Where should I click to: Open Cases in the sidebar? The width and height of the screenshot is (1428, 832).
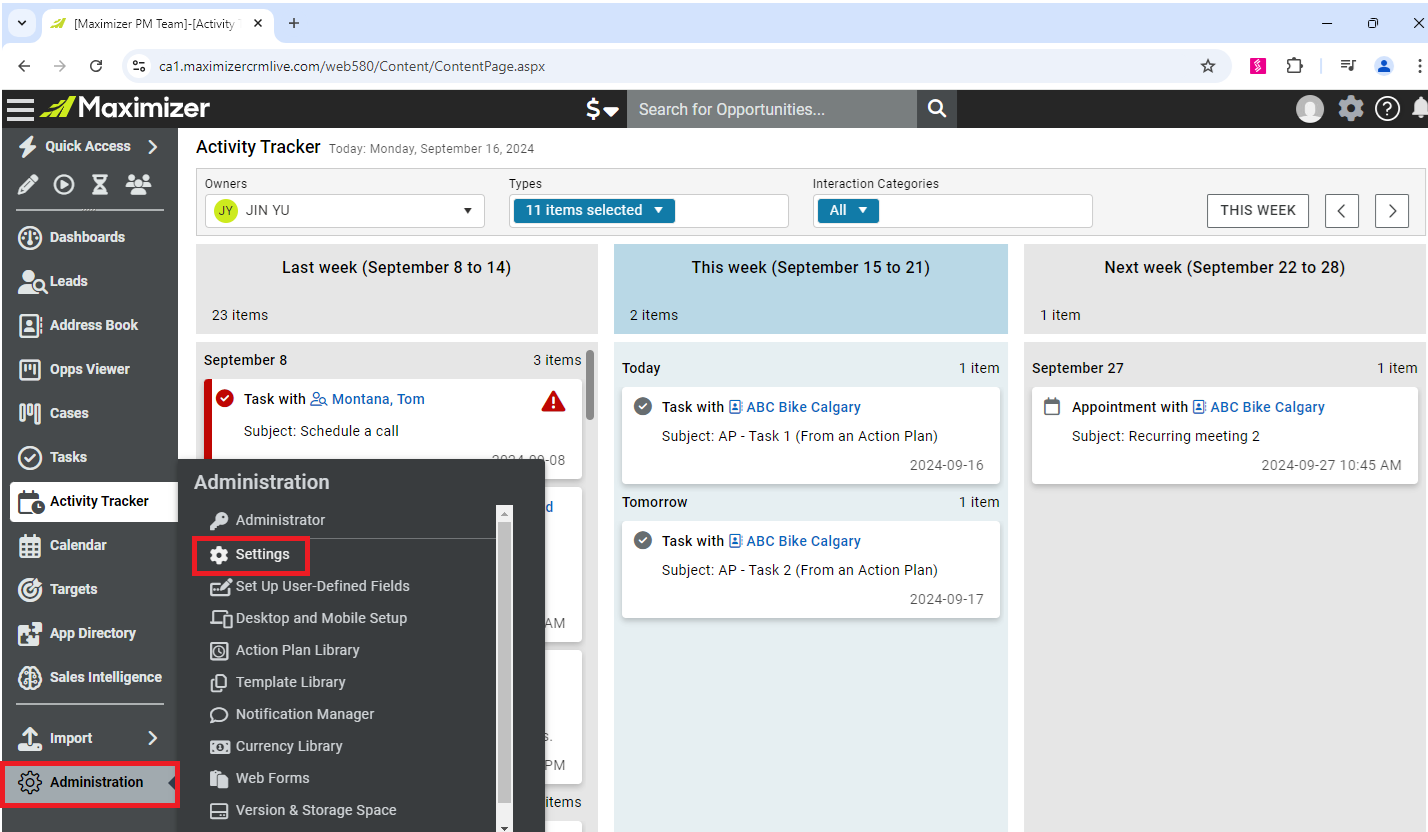tap(89, 413)
